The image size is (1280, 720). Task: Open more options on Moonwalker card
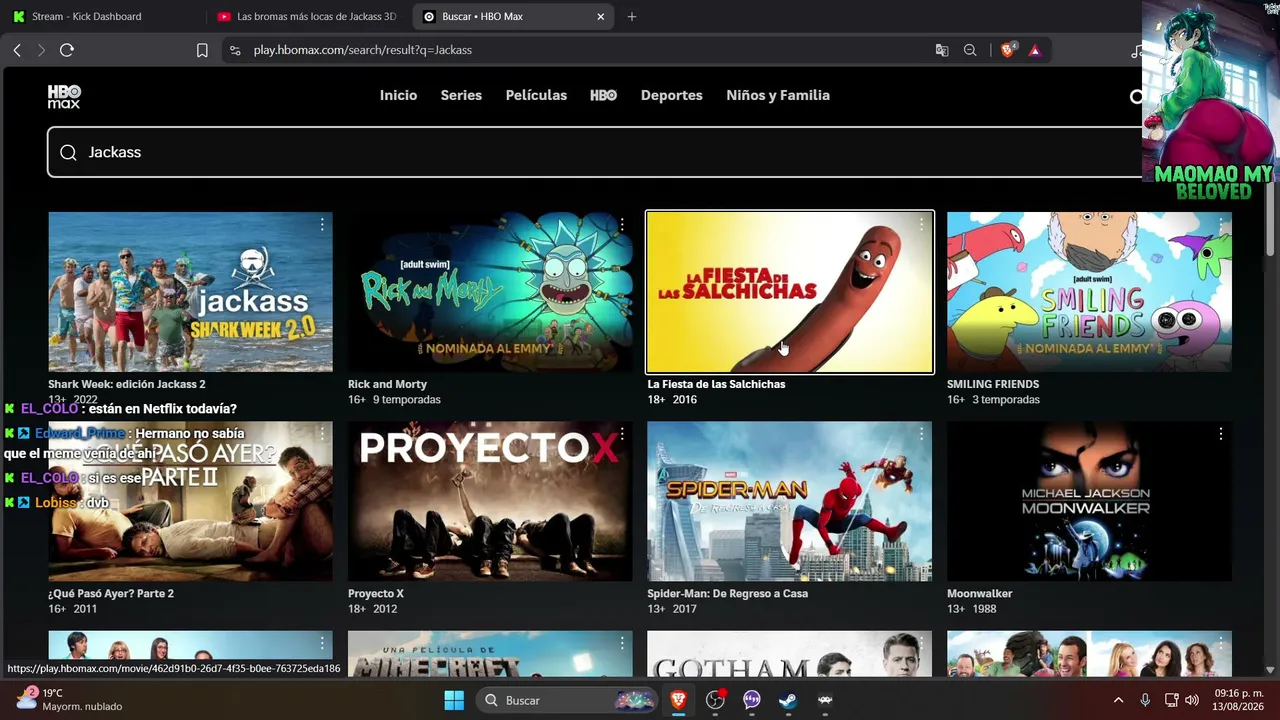tap(1221, 434)
